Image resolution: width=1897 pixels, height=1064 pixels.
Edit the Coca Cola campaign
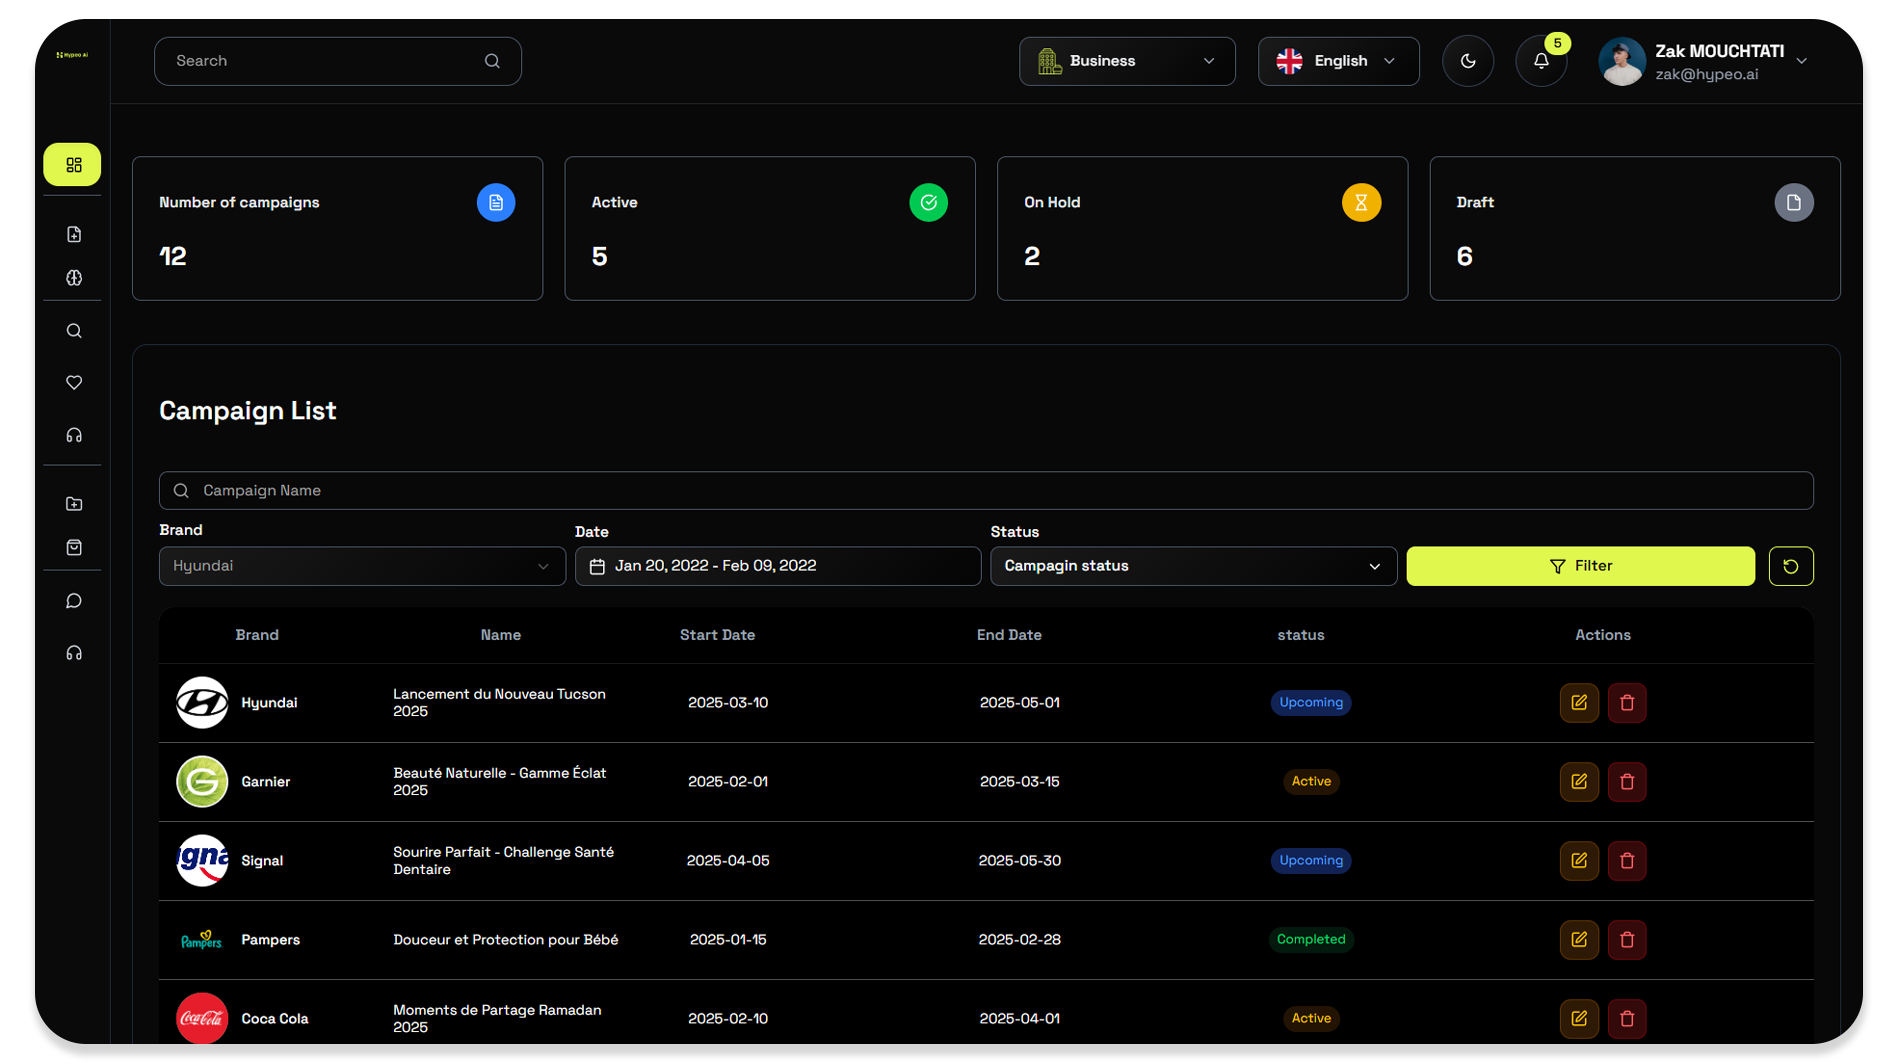pos(1579,1019)
